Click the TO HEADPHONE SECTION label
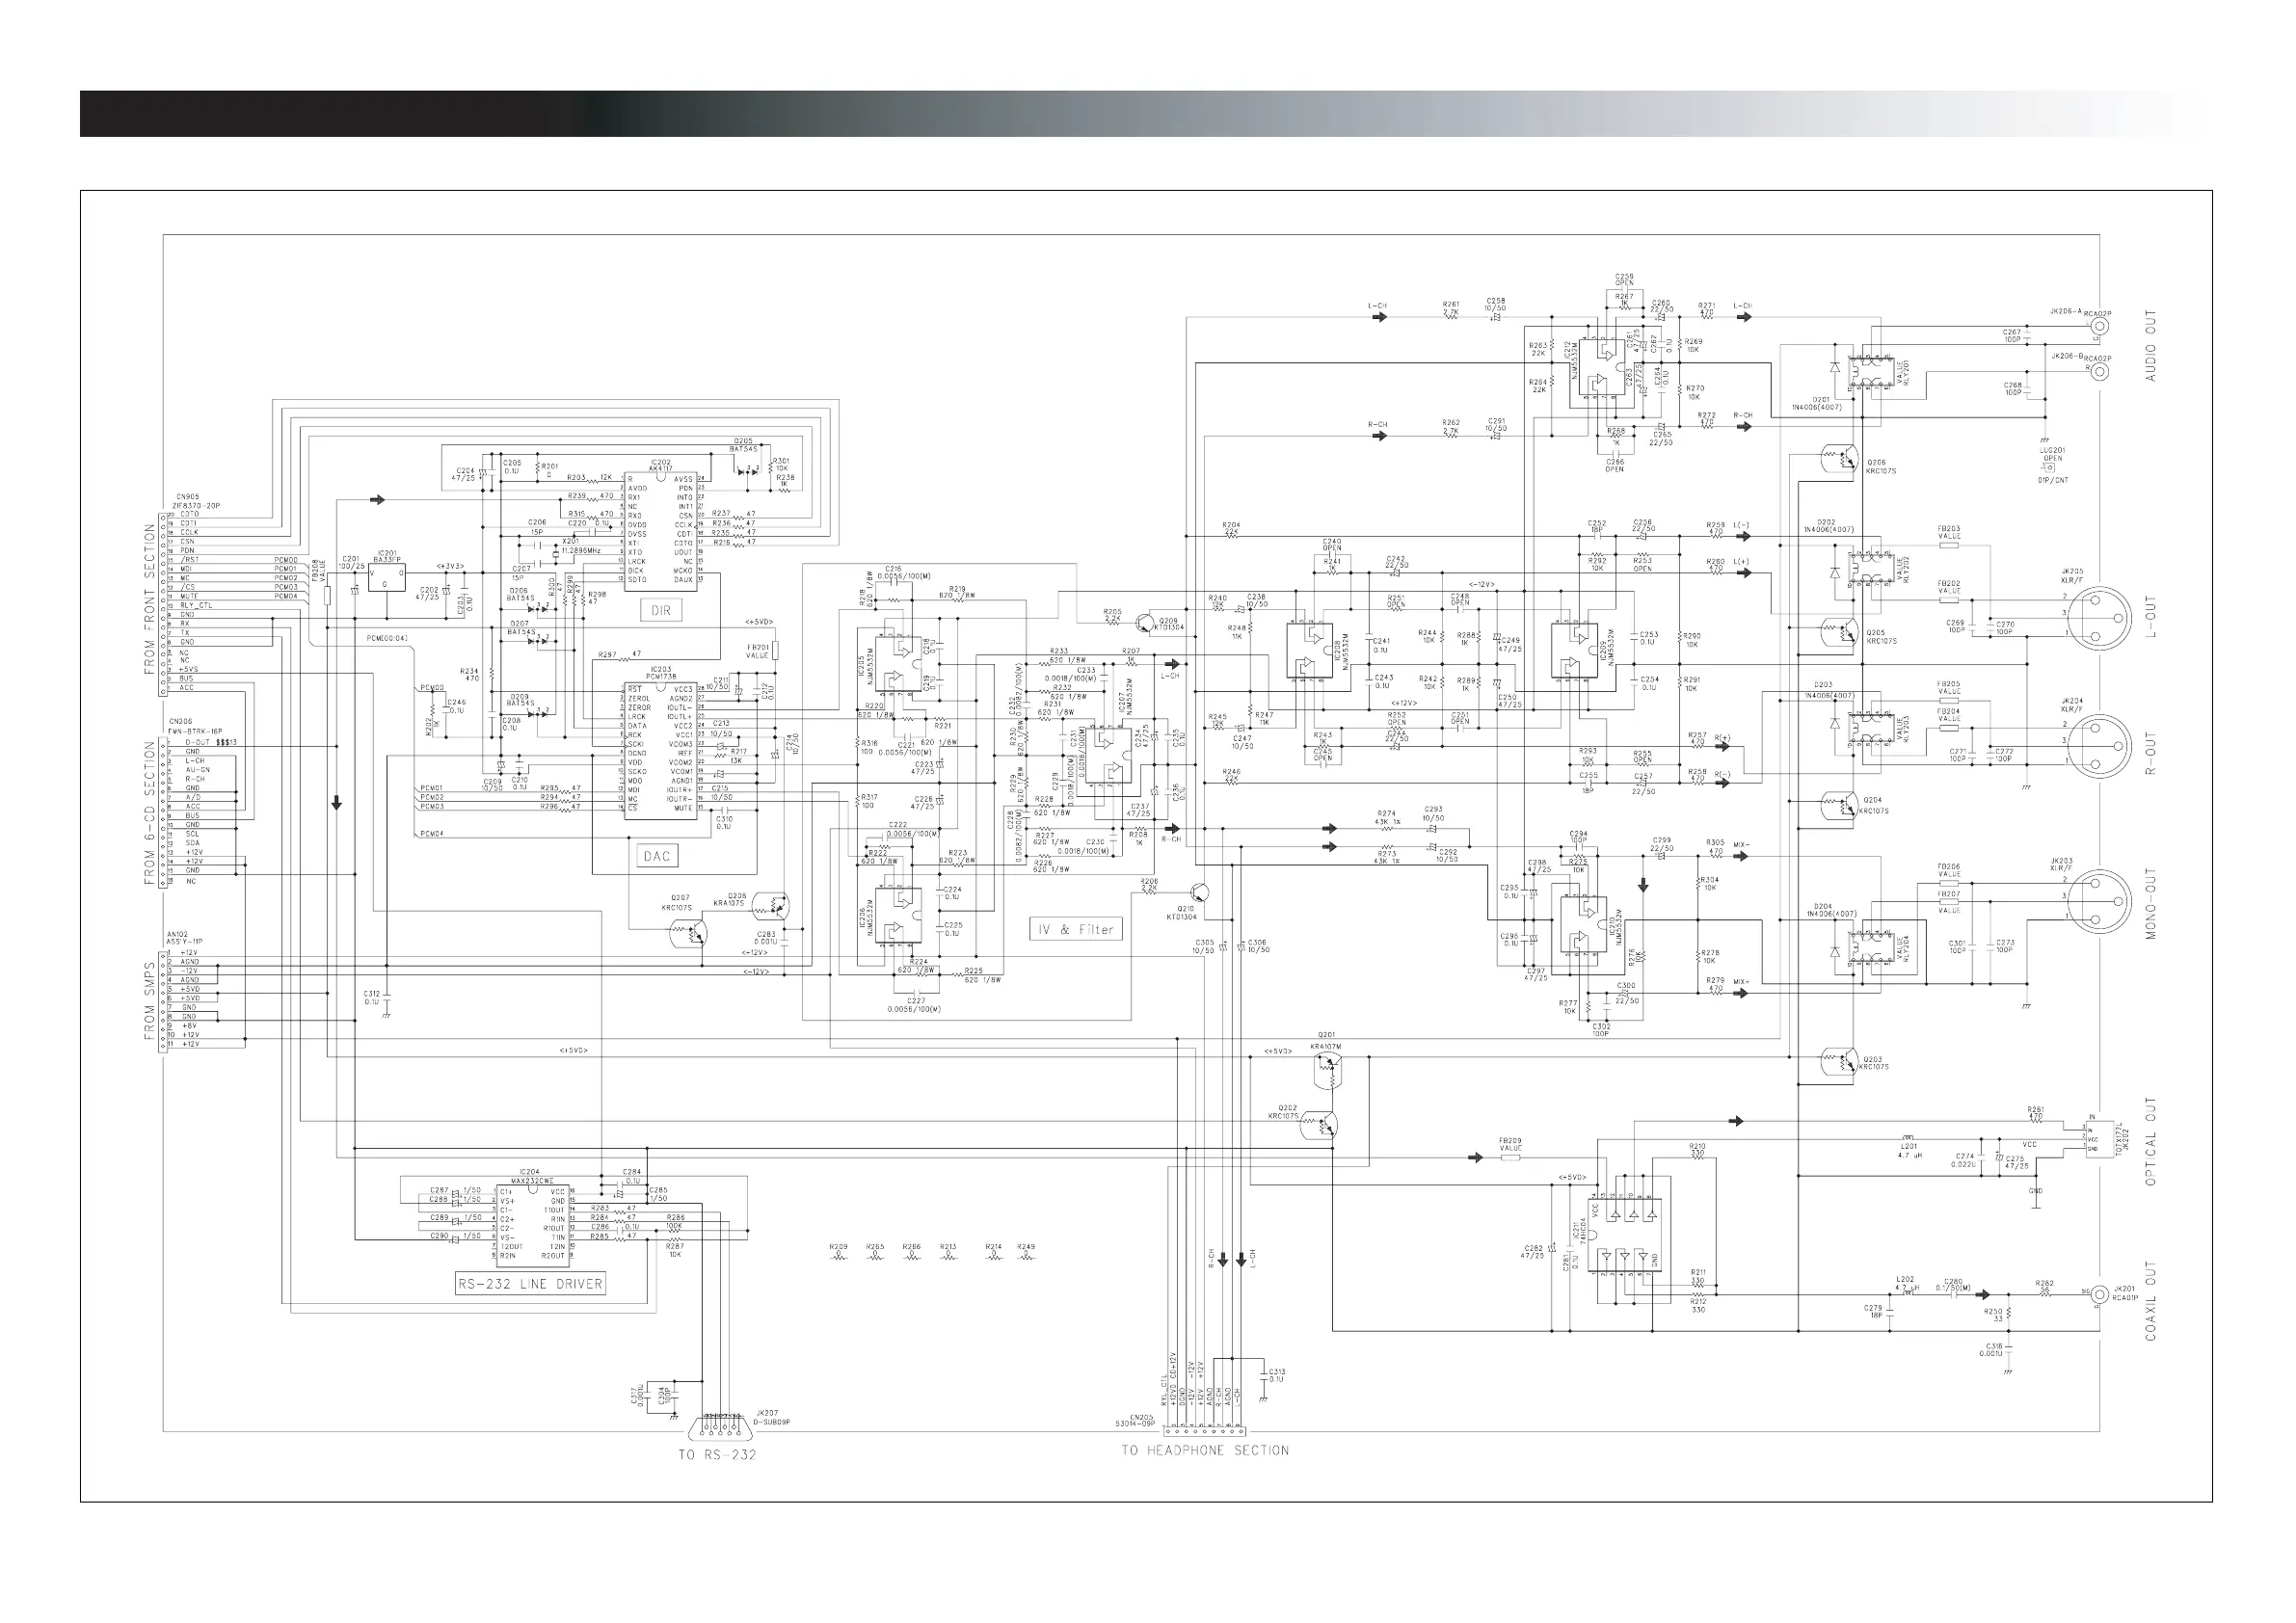Image resolution: width=2296 pixels, height=1623 pixels. [x=1204, y=1450]
